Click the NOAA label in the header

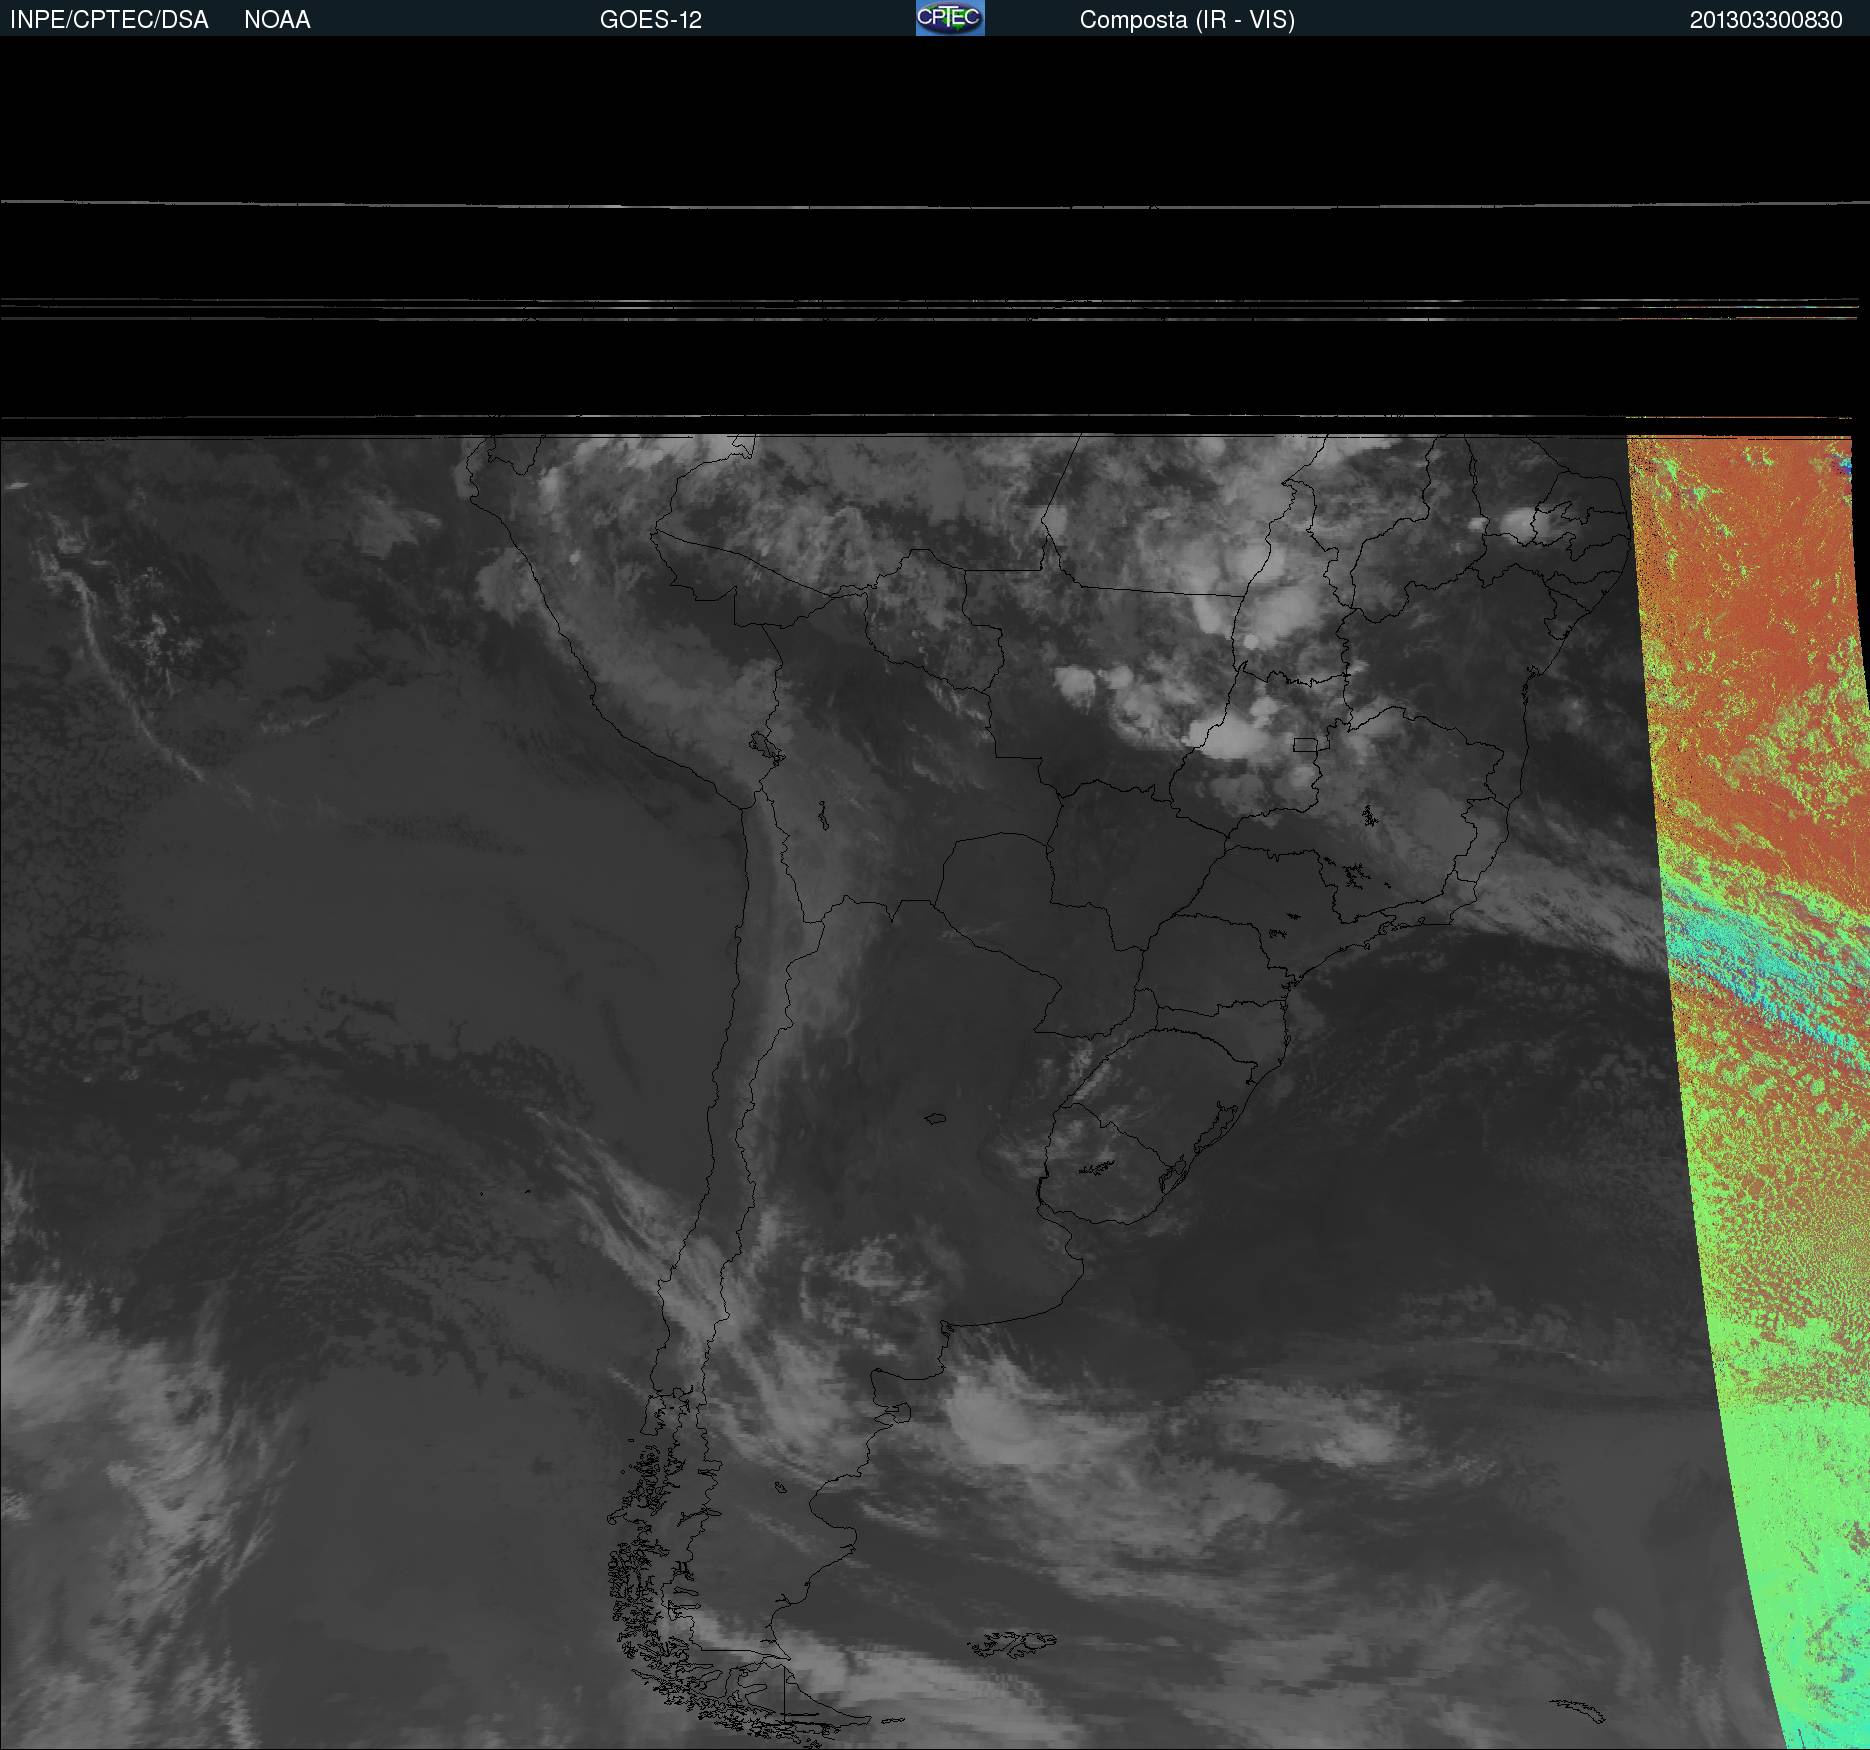click(x=277, y=20)
